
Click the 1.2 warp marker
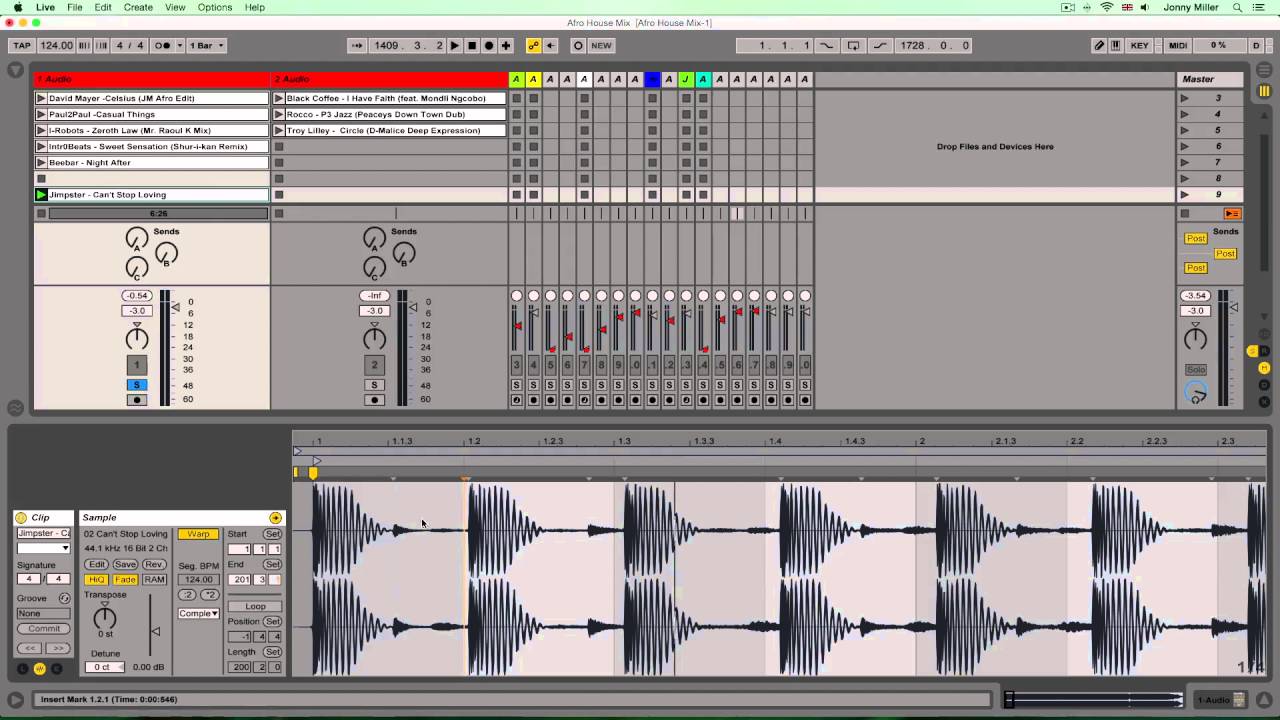(466, 480)
